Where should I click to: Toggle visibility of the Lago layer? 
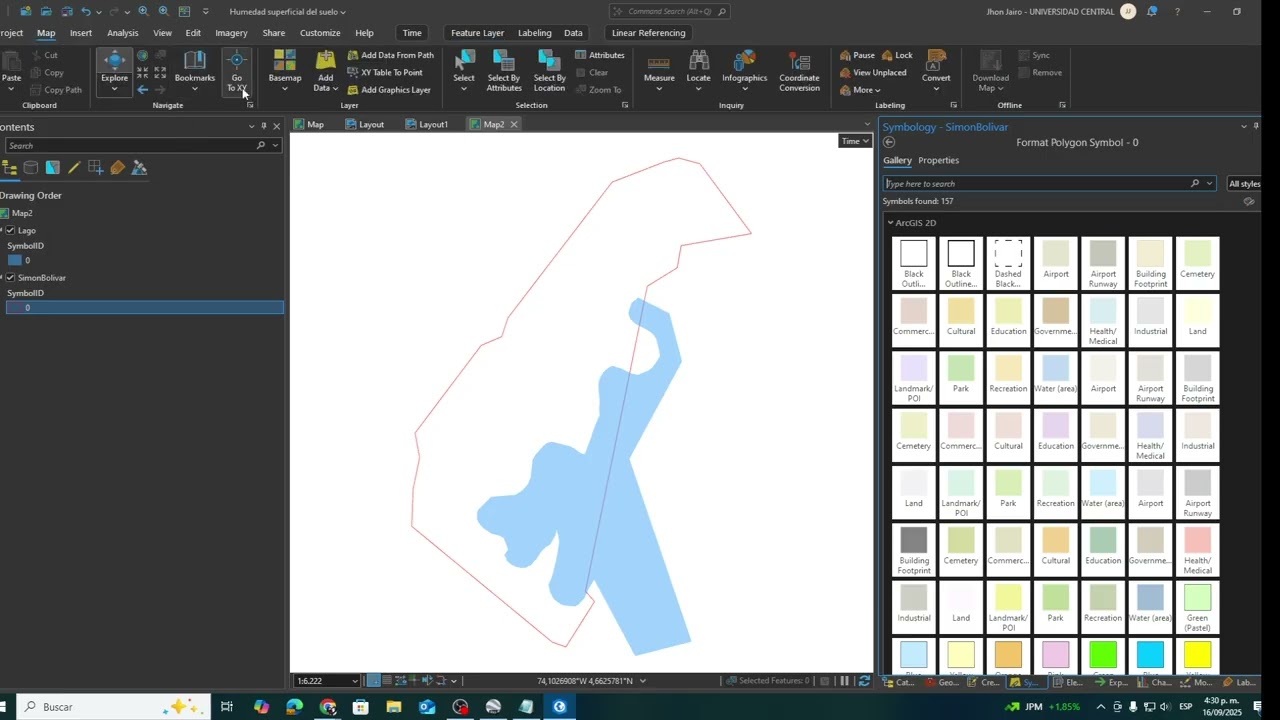[11, 231]
